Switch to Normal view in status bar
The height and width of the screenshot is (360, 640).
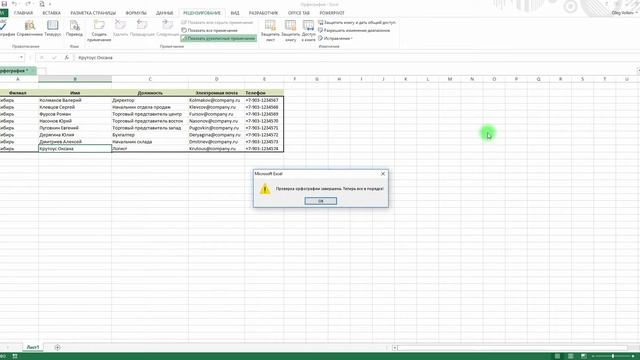(x=557, y=356)
